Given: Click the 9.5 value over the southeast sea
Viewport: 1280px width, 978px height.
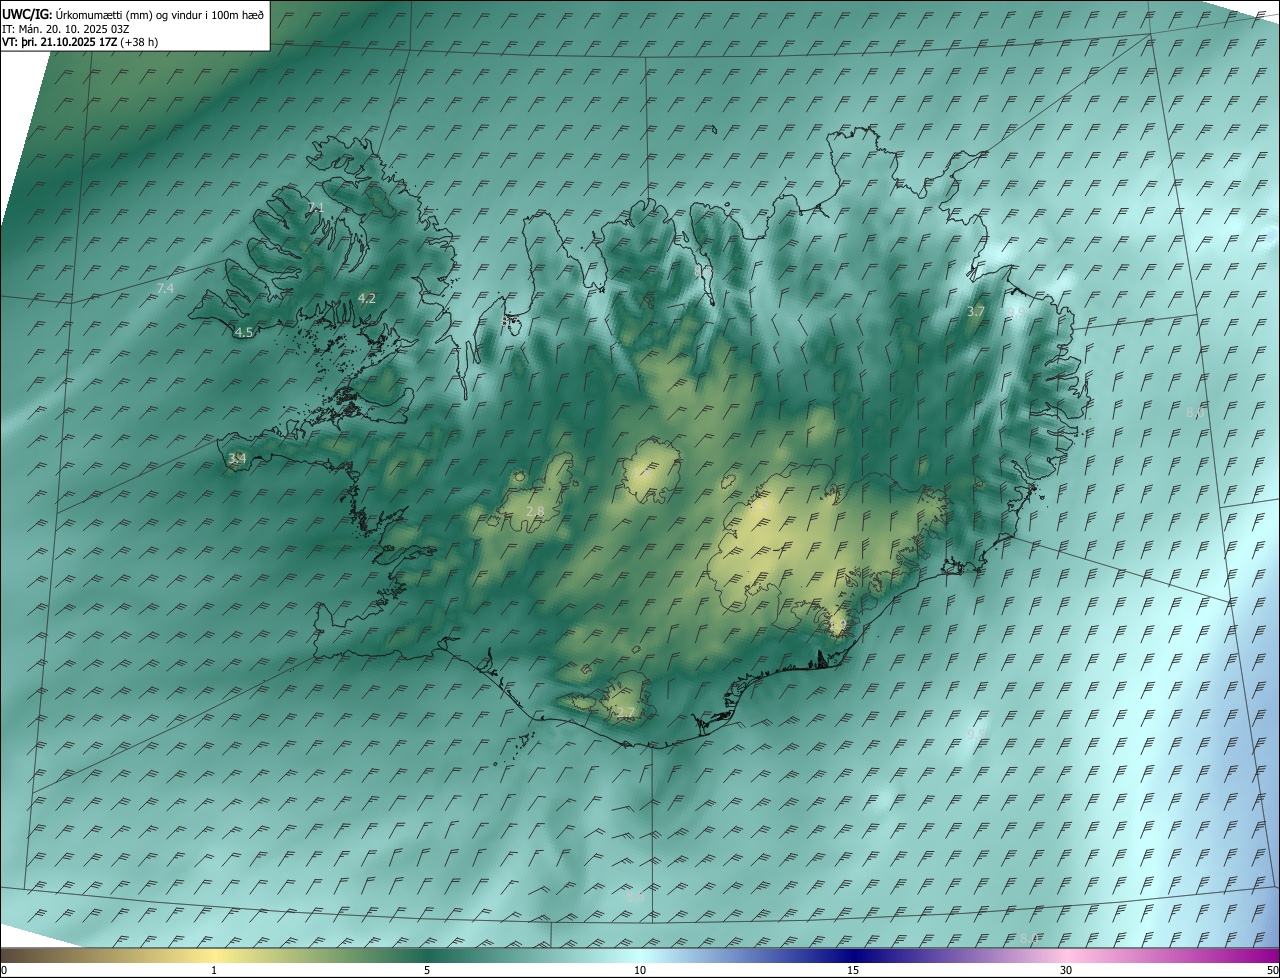Looking at the screenshot, I should [x=976, y=734].
